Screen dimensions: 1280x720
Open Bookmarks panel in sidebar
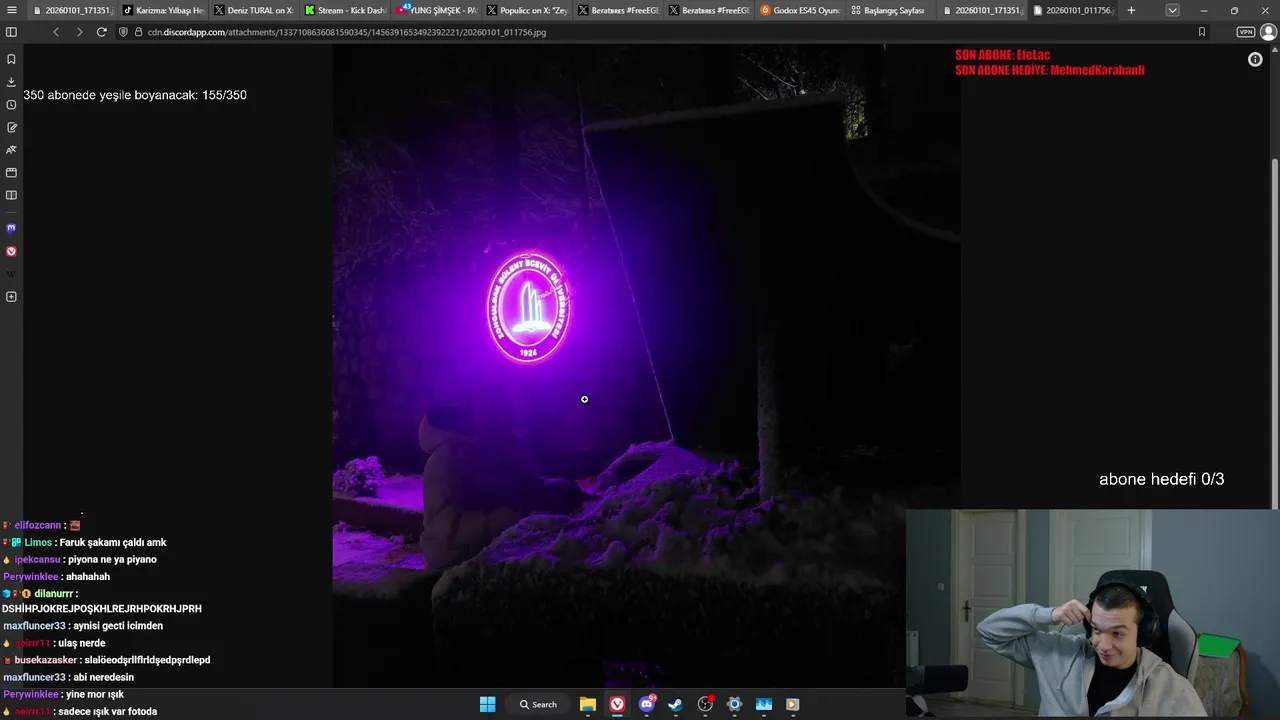(11, 59)
